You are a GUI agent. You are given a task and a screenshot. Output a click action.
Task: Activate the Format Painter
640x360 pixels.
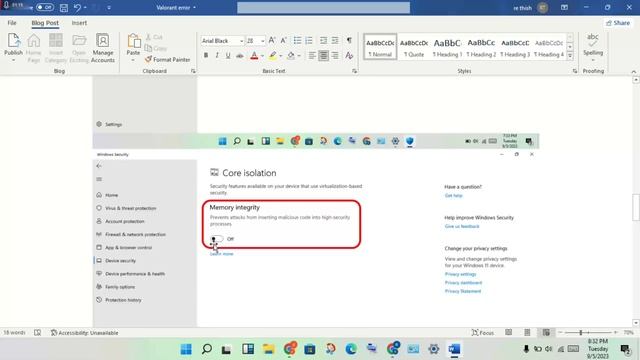168,60
